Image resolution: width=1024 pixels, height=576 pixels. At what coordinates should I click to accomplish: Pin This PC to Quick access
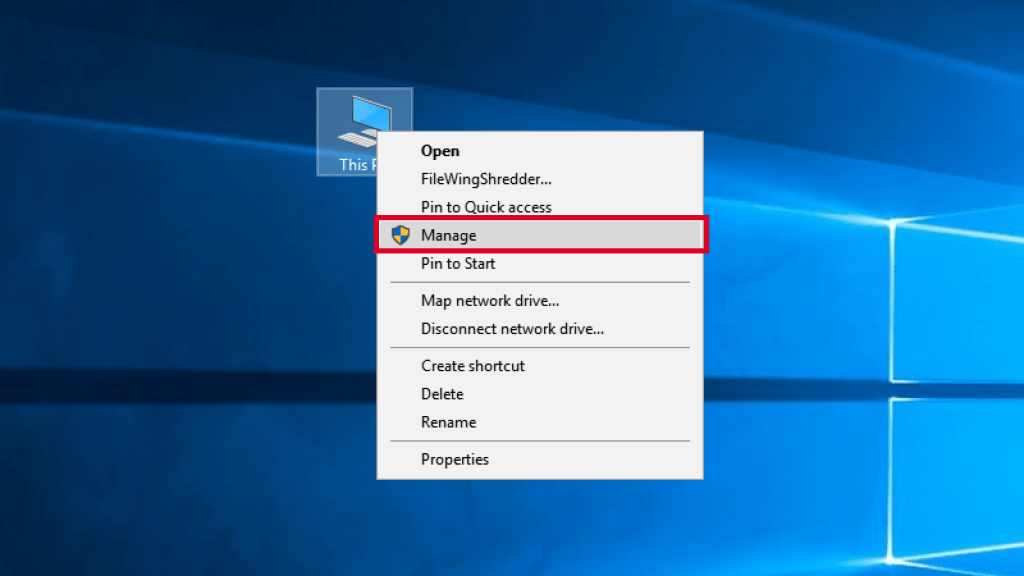[486, 207]
